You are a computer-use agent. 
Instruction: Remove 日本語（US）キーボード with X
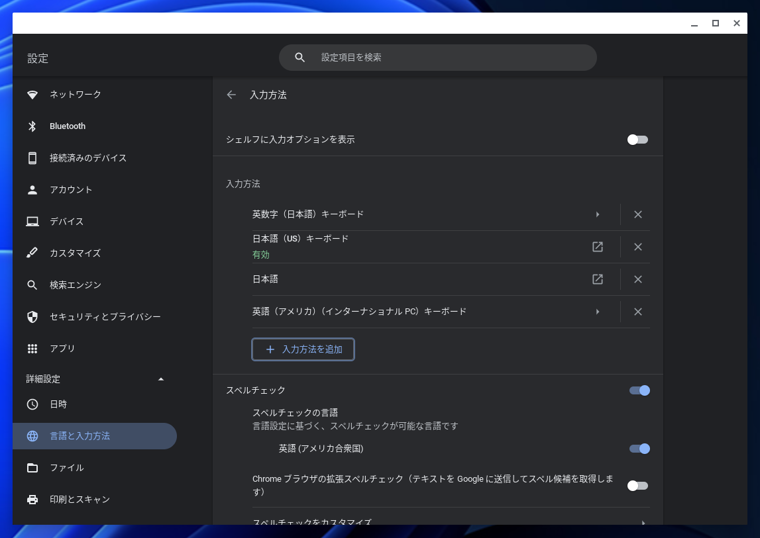click(x=638, y=247)
